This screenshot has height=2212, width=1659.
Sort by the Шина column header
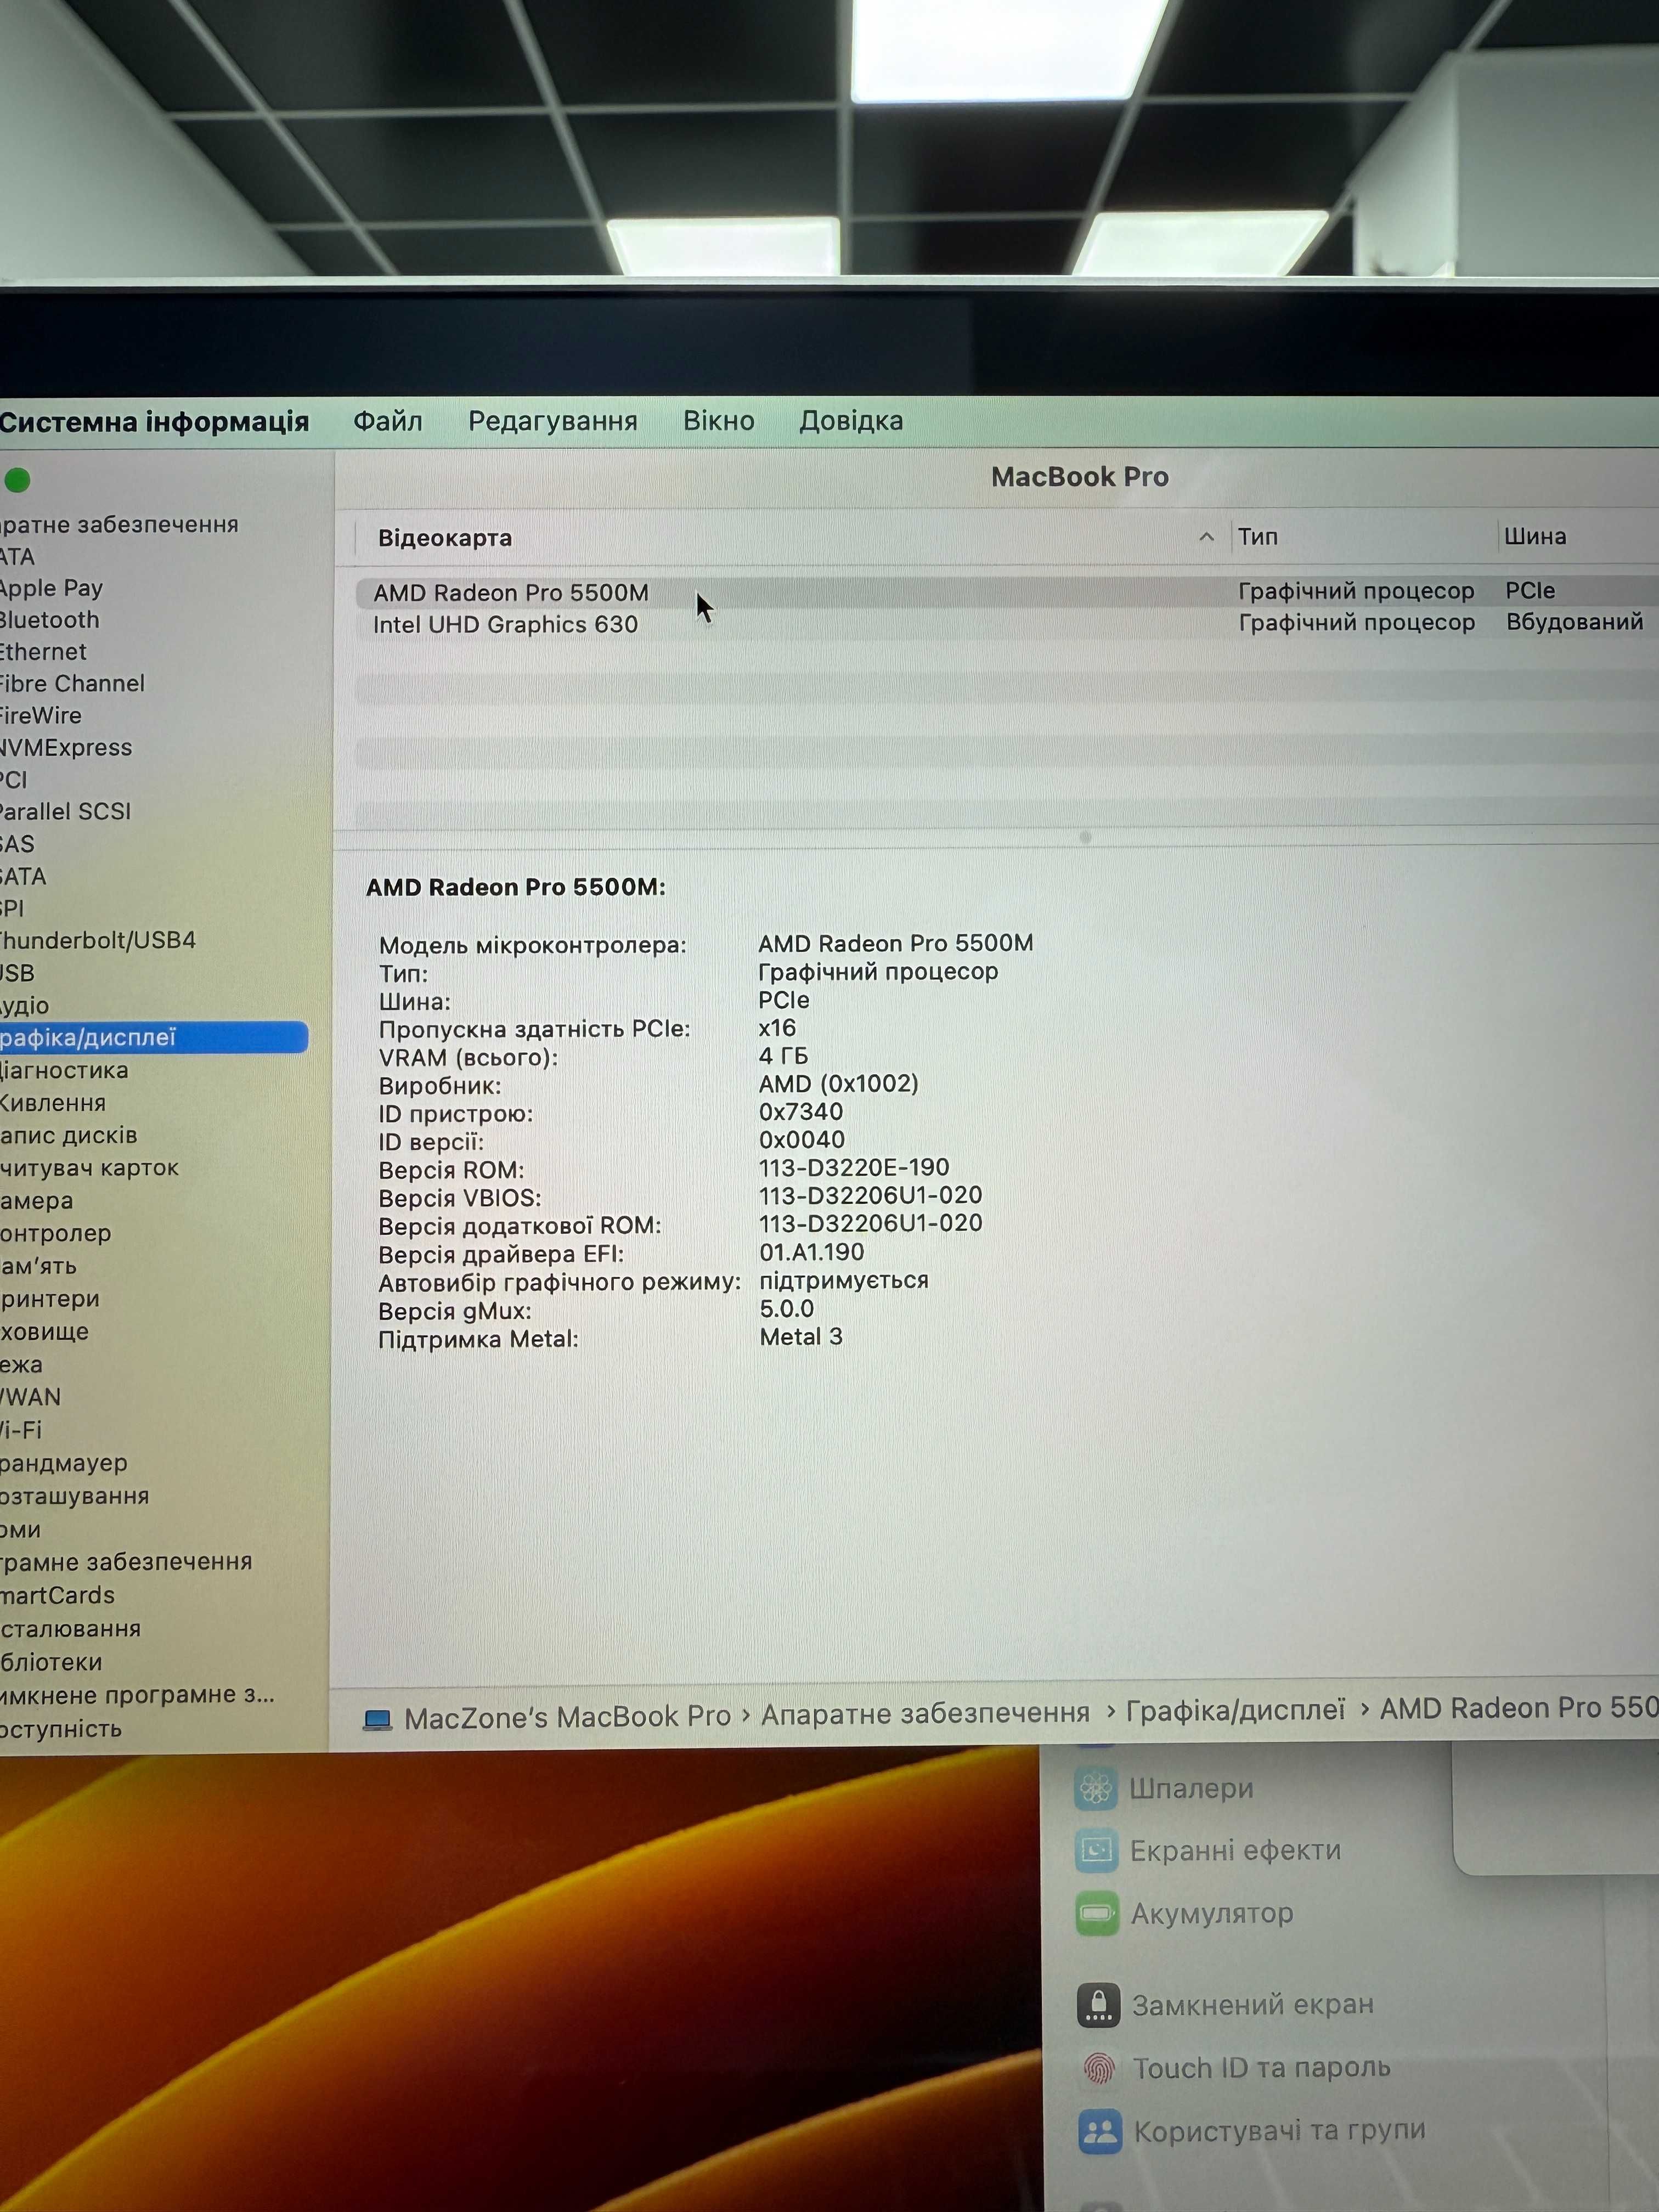click(x=1535, y=536)
